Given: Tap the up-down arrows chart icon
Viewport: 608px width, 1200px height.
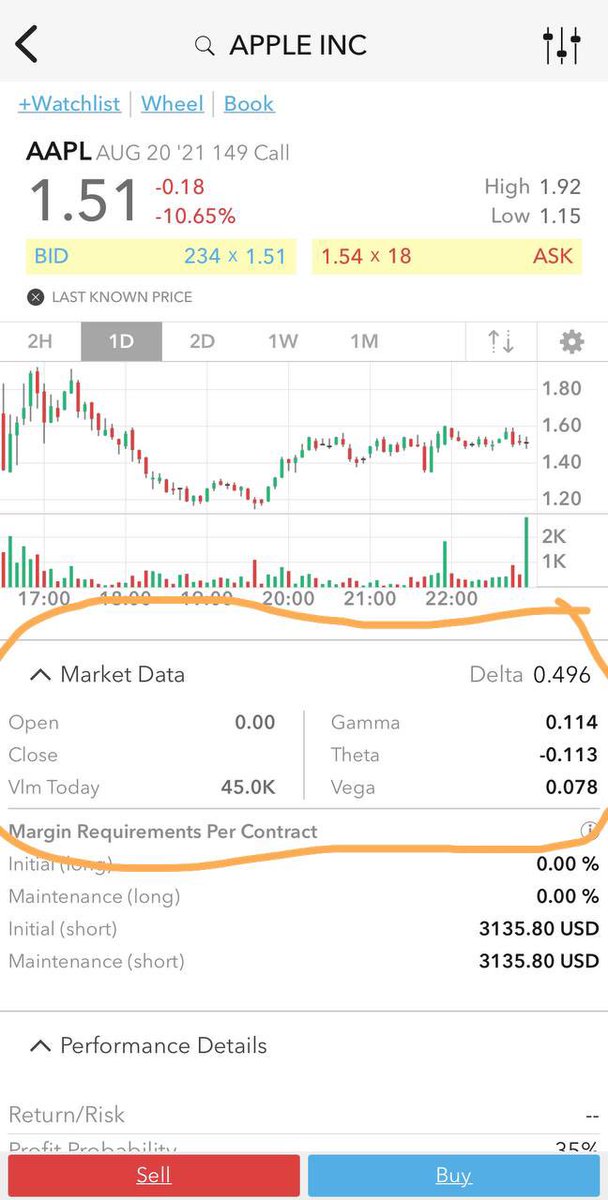Looking at the screenshot, I should point(501,342).
